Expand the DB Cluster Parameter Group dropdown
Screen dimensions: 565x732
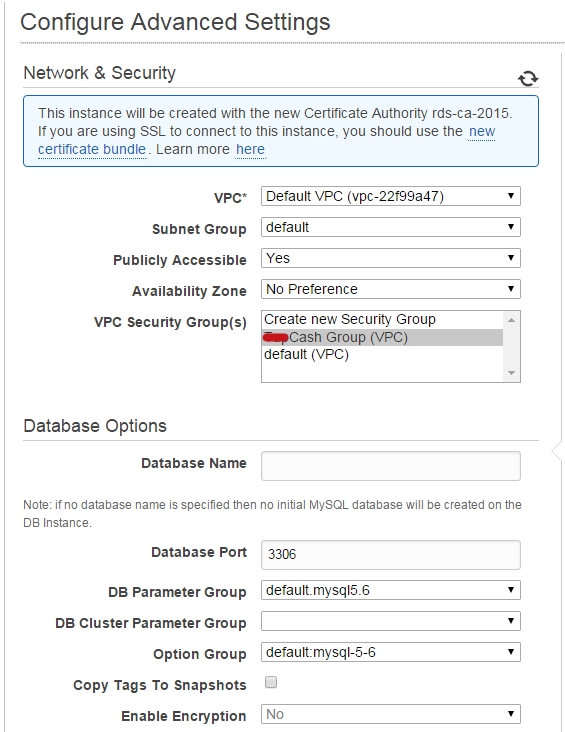391,621
